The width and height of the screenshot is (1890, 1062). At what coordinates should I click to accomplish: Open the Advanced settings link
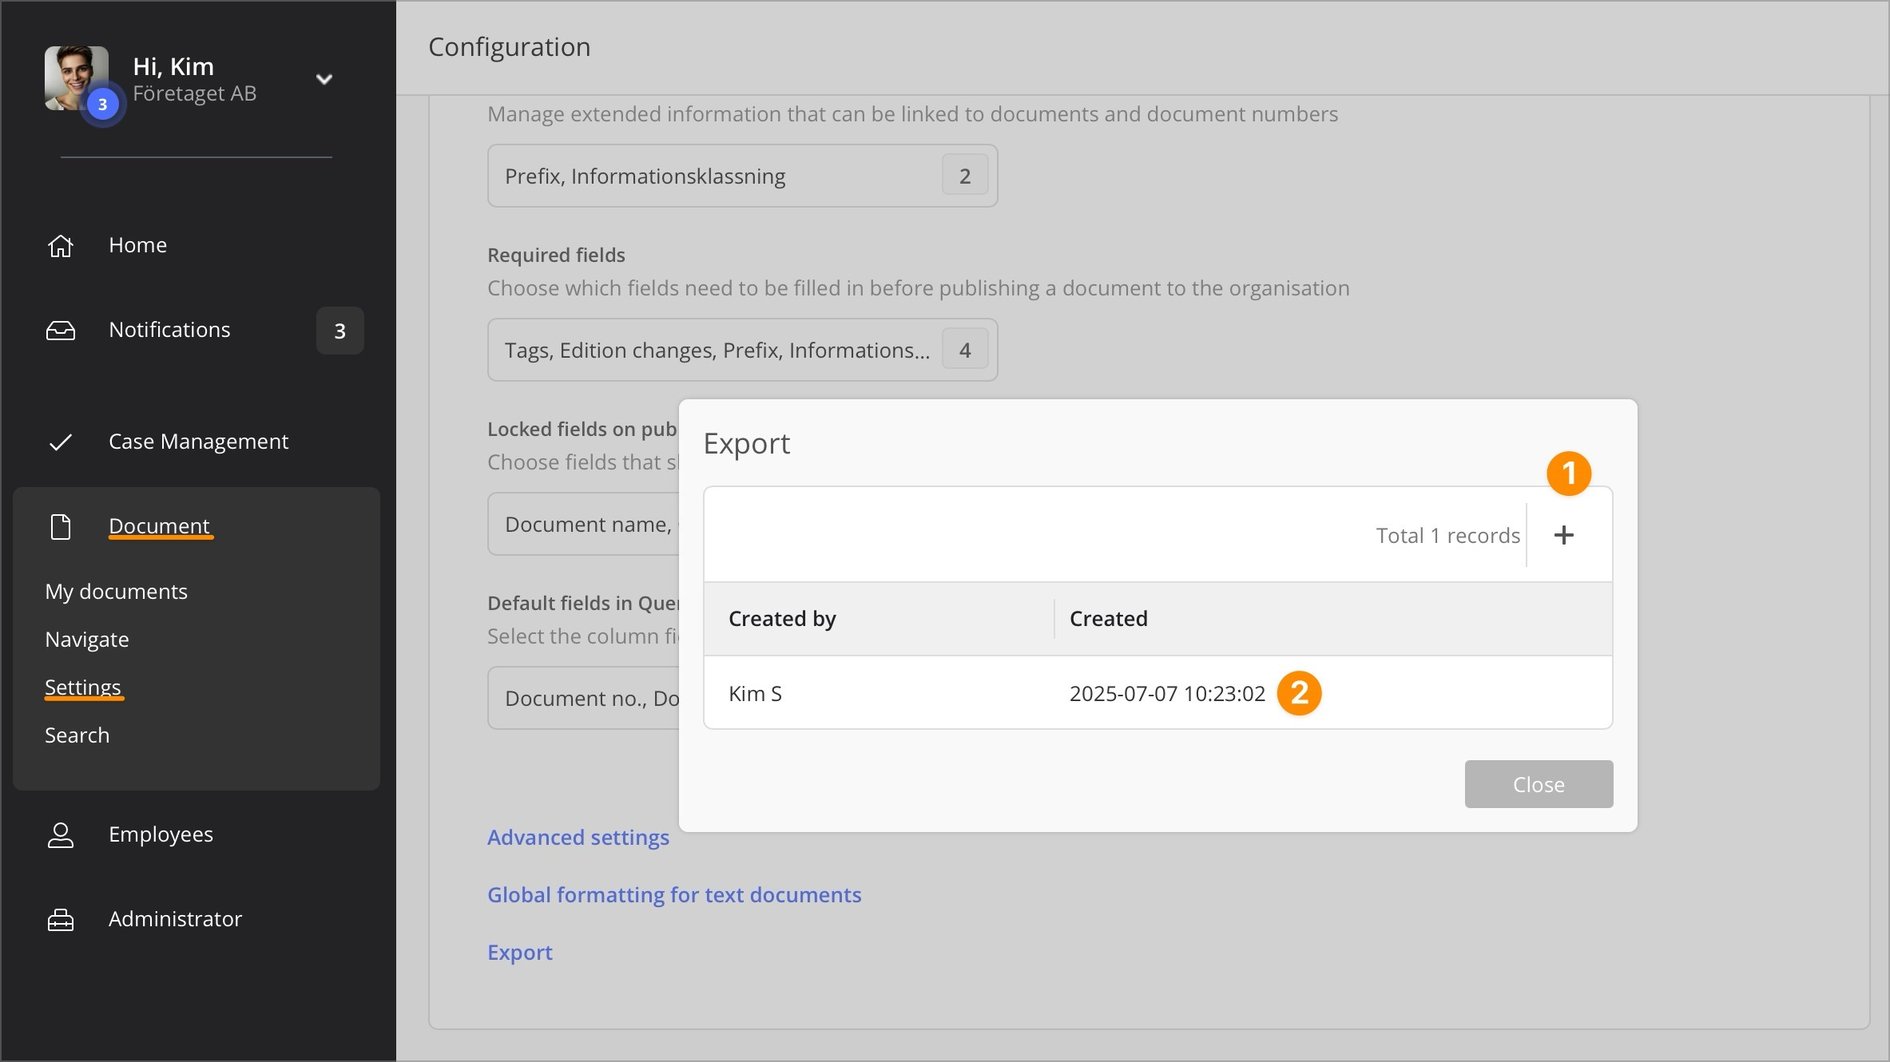coord(578,837)
